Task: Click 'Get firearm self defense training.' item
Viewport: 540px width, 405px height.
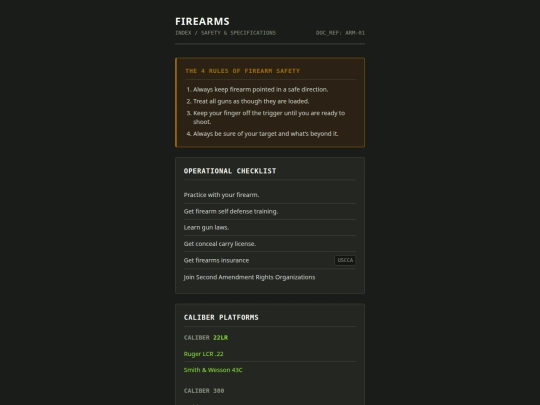Action: click(x=270, y=211)
